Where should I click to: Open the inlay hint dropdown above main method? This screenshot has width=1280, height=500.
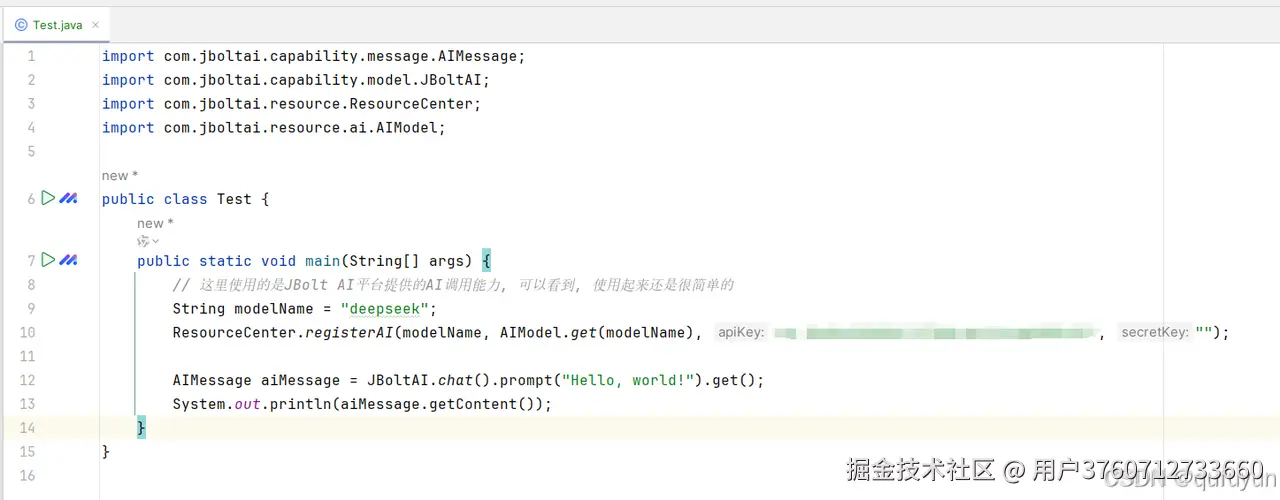148,241
